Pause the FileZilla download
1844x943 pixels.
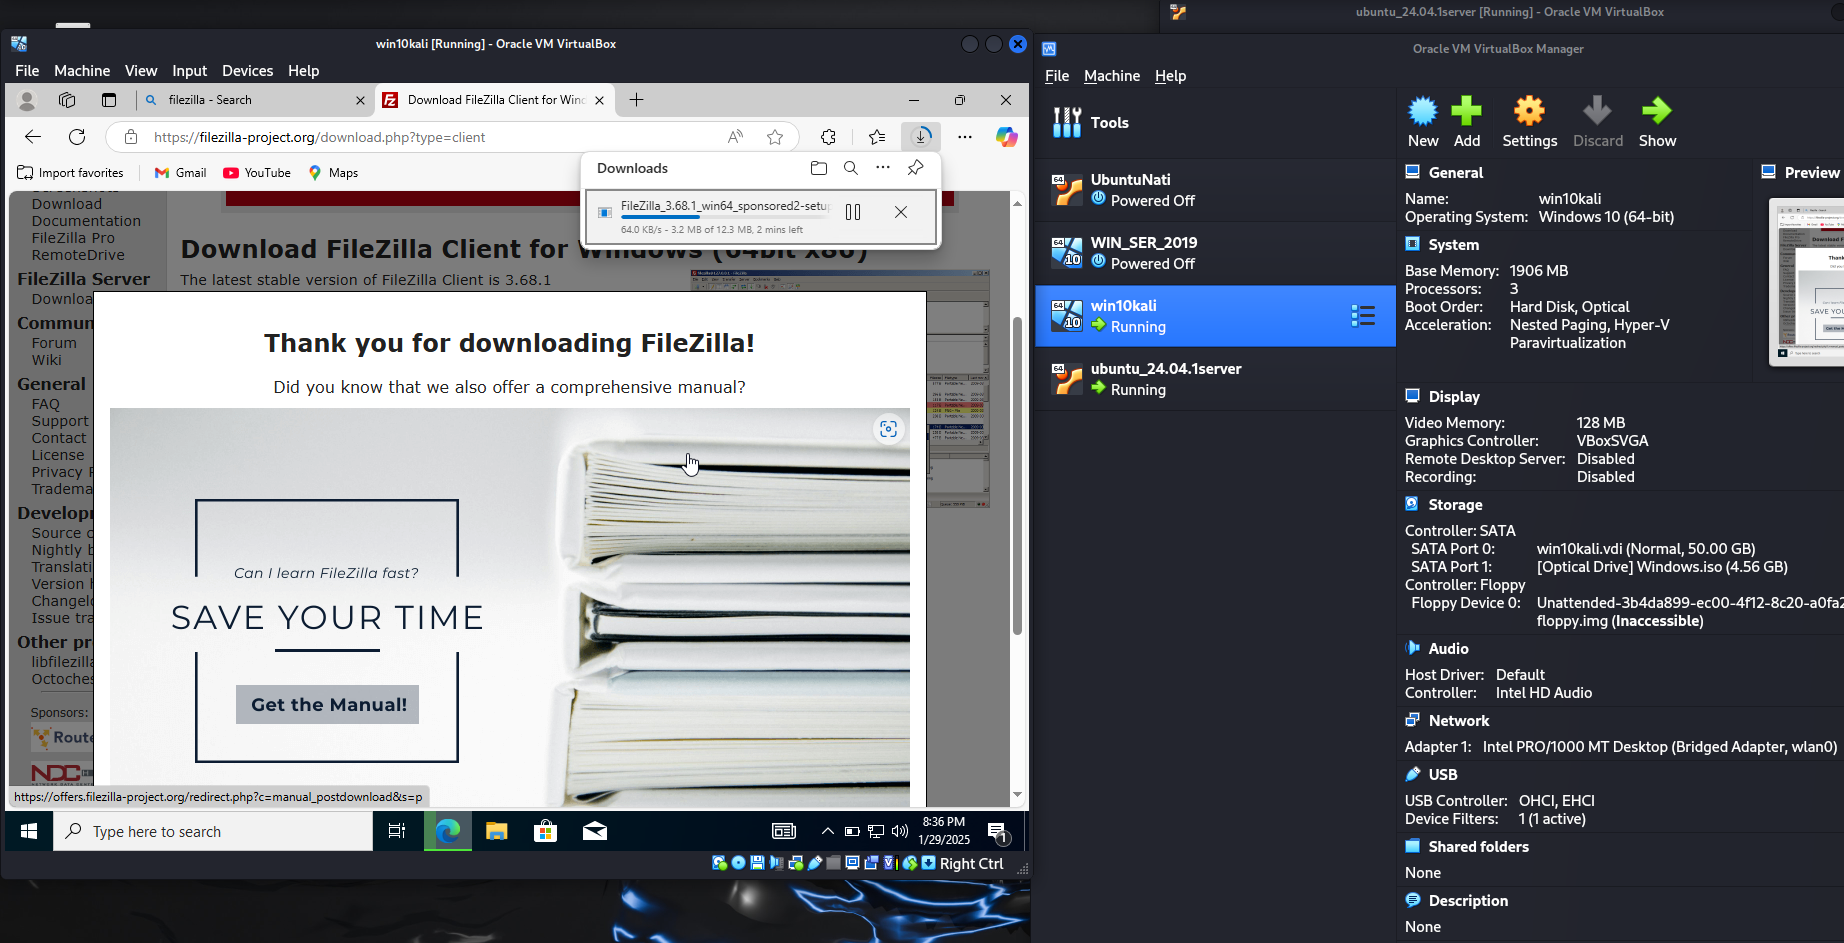[x=853, y=212]
